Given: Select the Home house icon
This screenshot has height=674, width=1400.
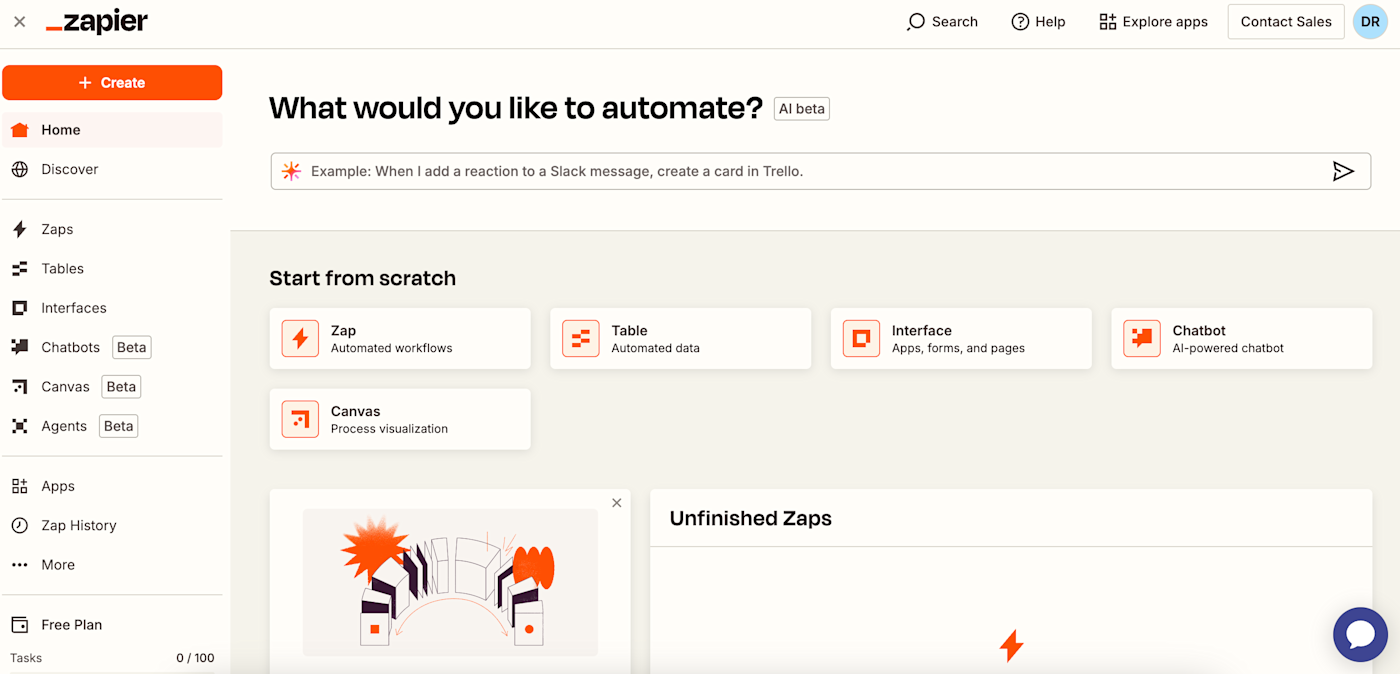Looking at the screenshot, I should pos(20,130).
